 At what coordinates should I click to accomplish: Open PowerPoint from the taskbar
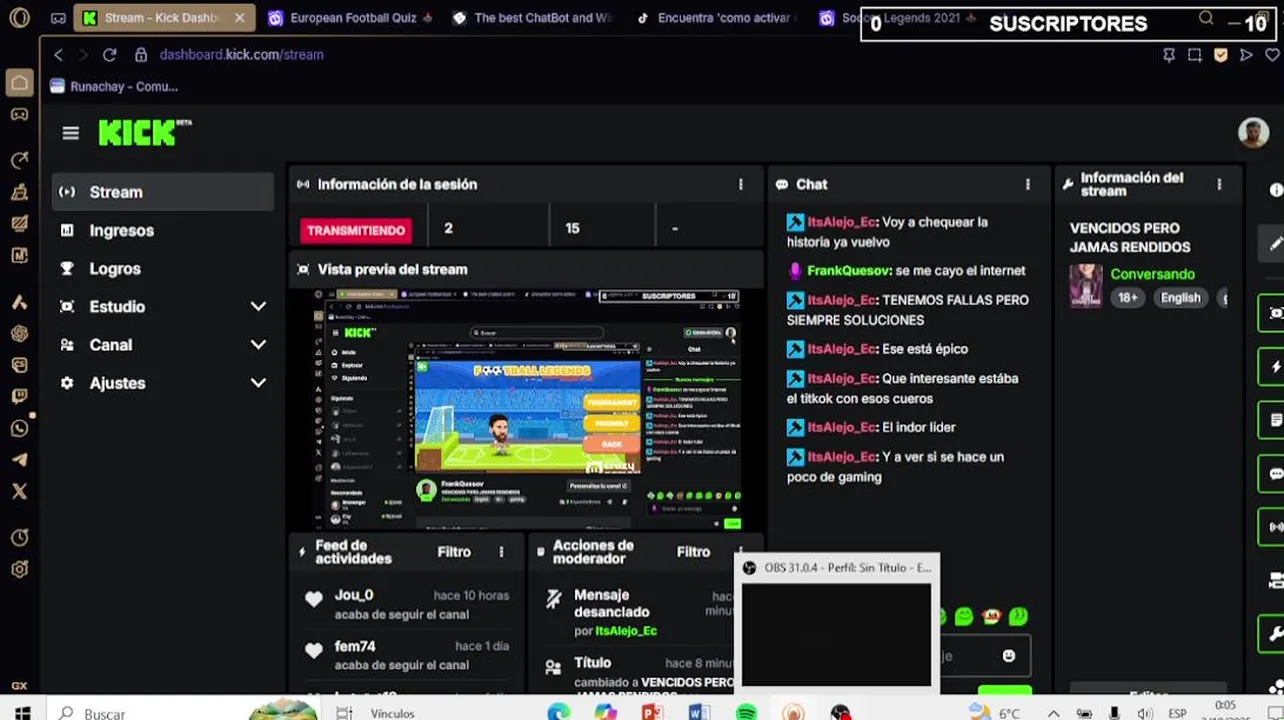tap(652, 712)
